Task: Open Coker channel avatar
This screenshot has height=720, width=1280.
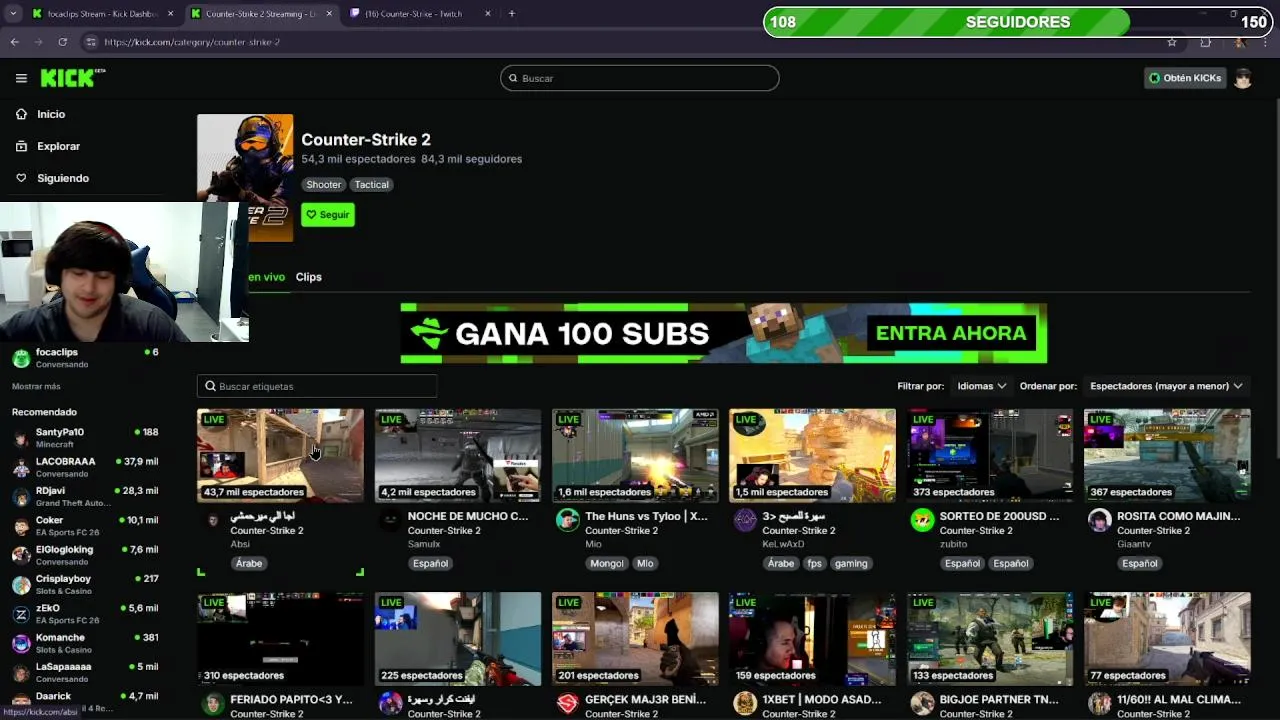Action: pos(21,526)
